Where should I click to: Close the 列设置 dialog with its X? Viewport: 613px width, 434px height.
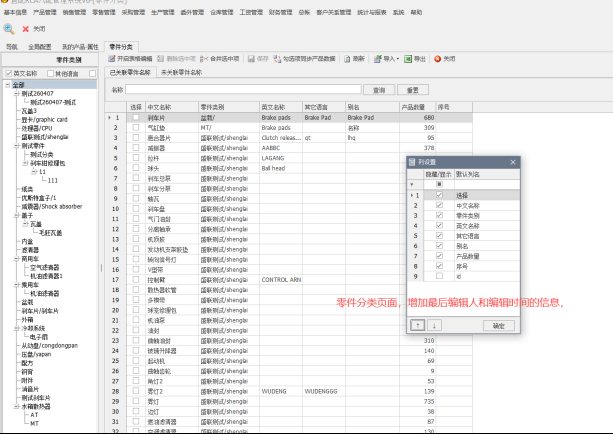coord(513,162)
